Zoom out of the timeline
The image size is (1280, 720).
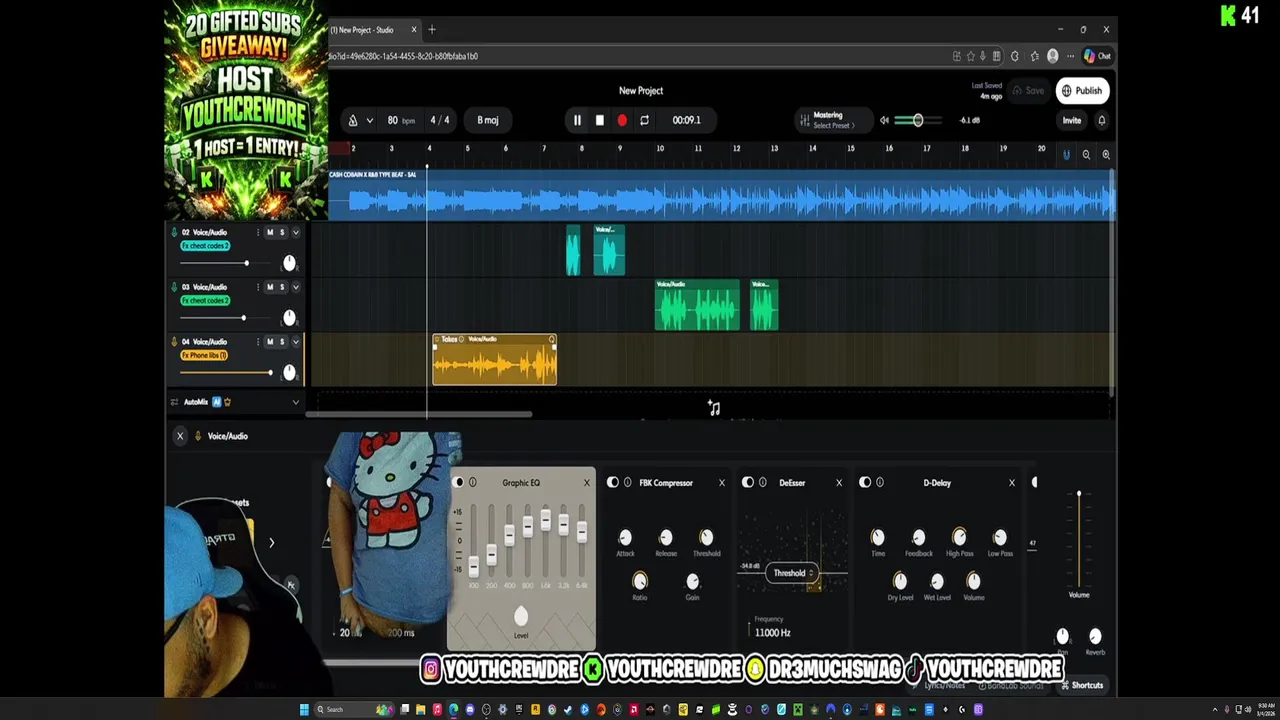(1086, 154)
